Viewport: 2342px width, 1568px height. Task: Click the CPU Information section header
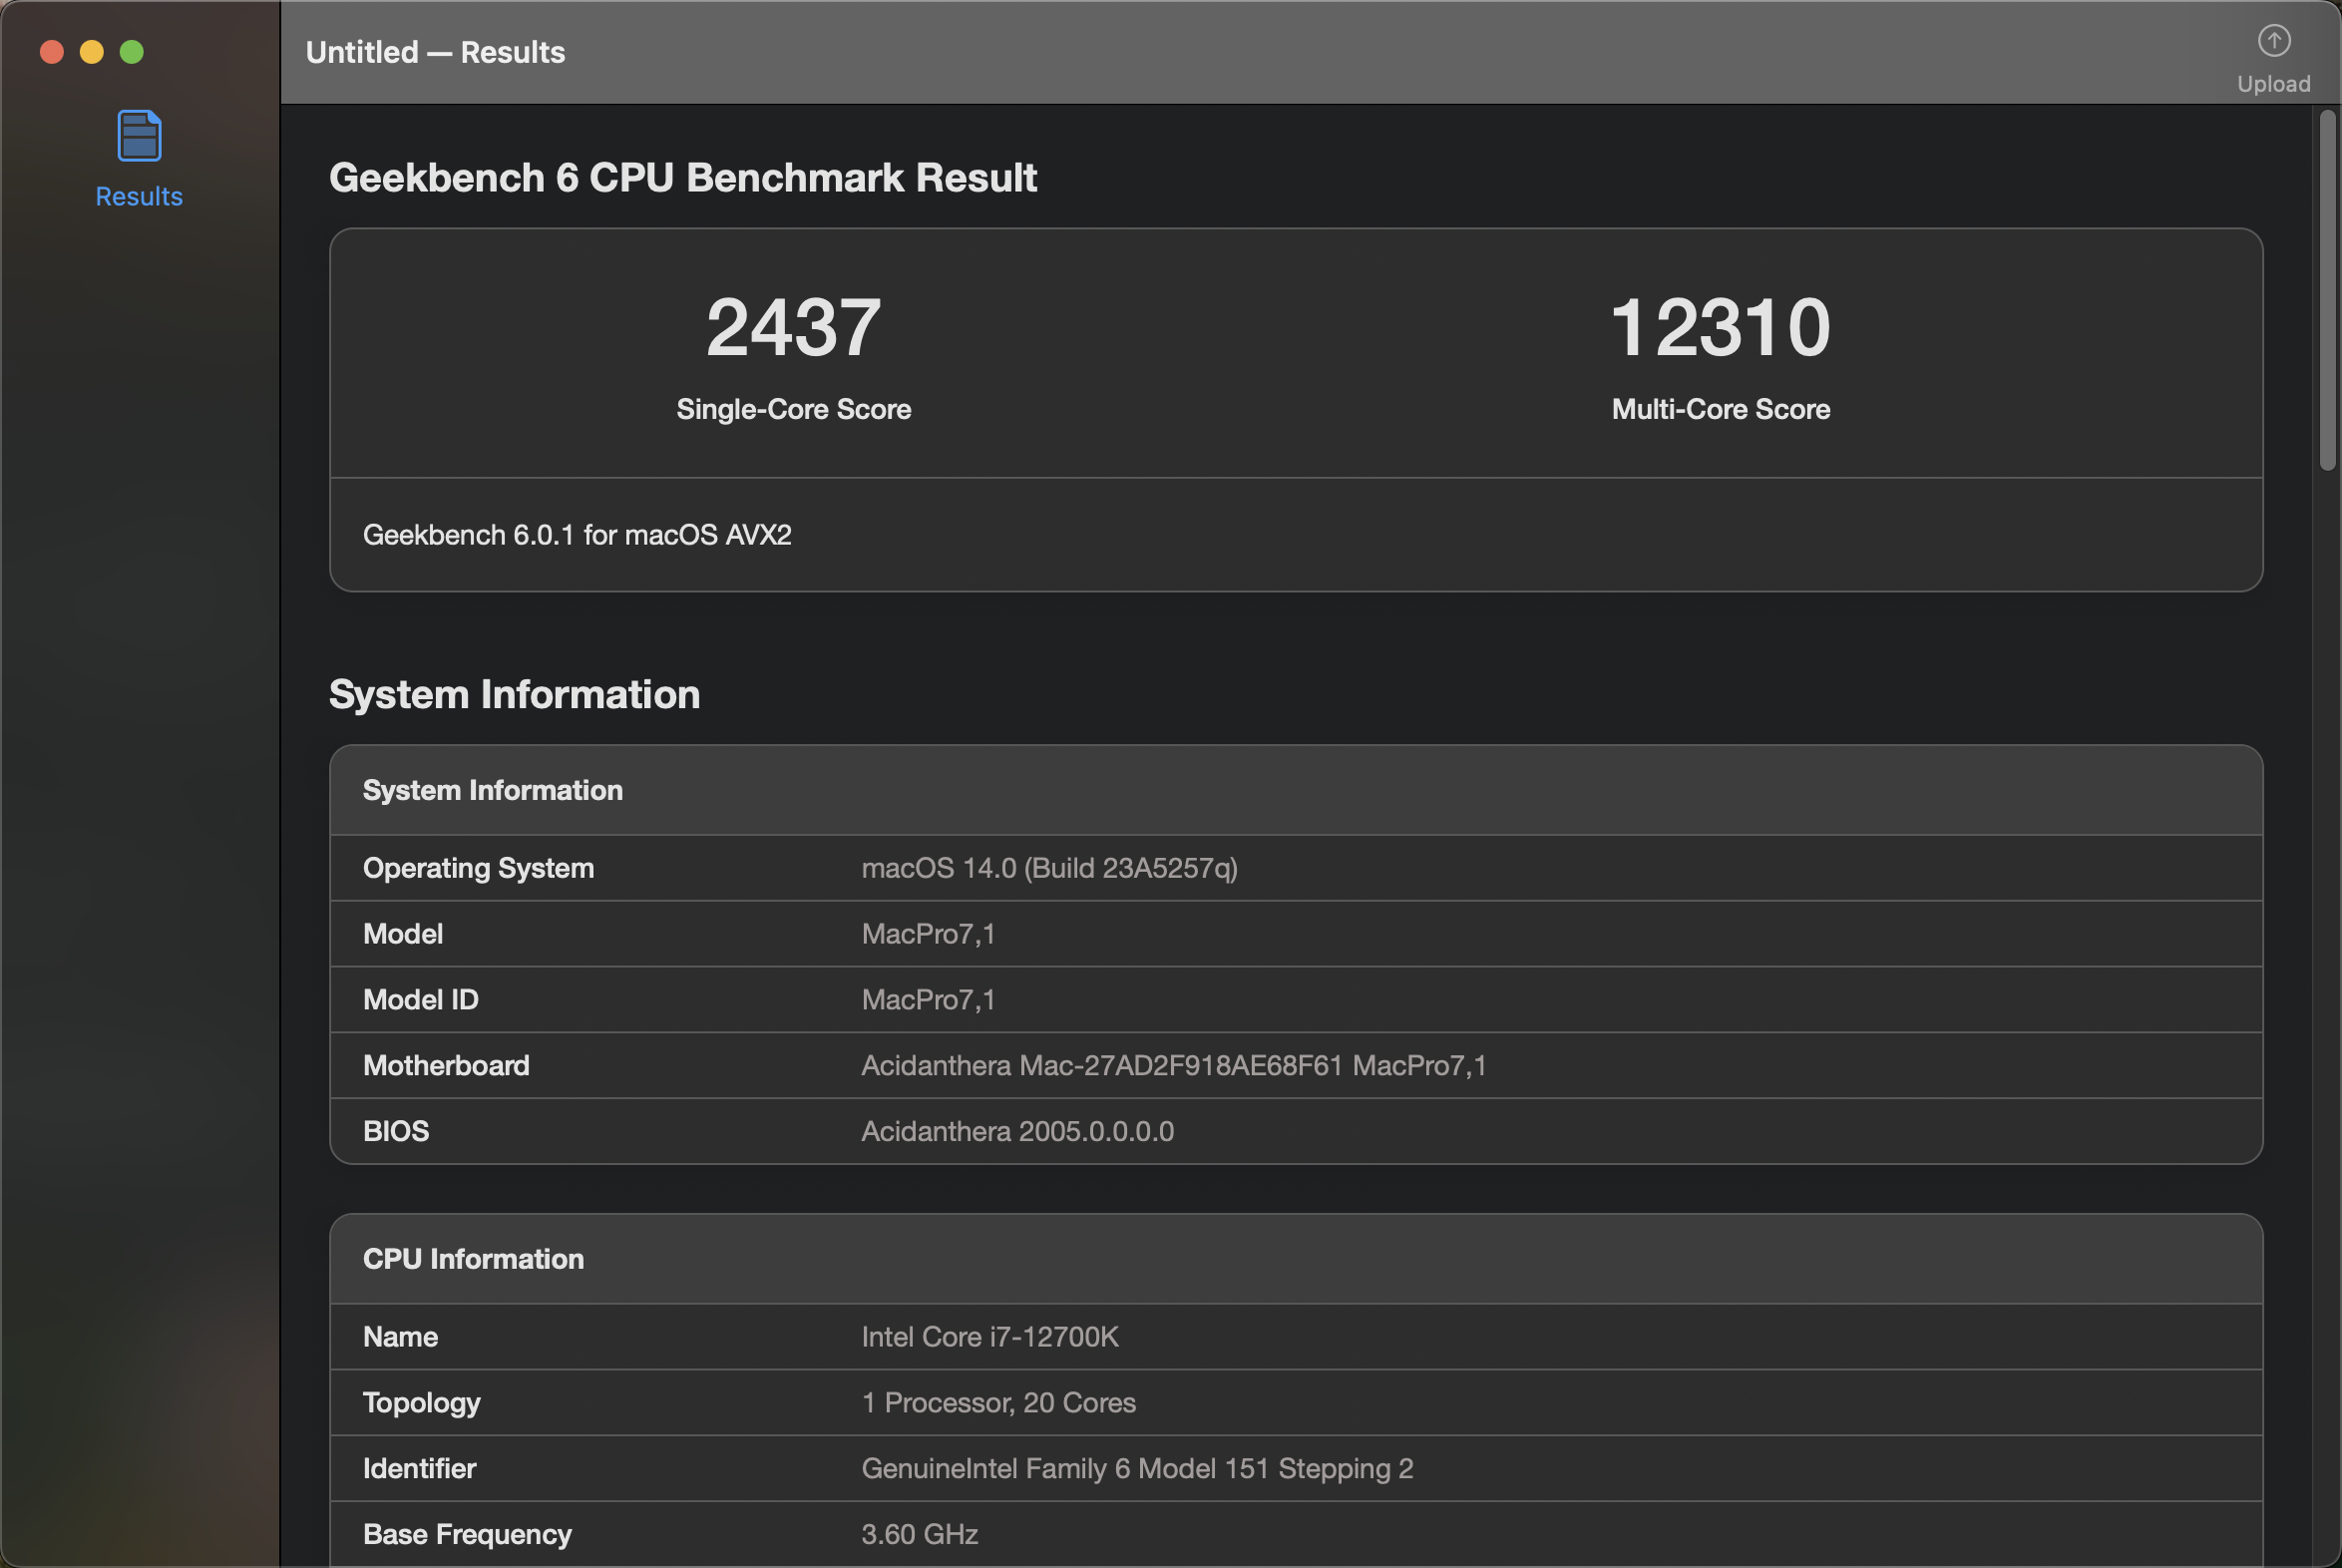473,1259
